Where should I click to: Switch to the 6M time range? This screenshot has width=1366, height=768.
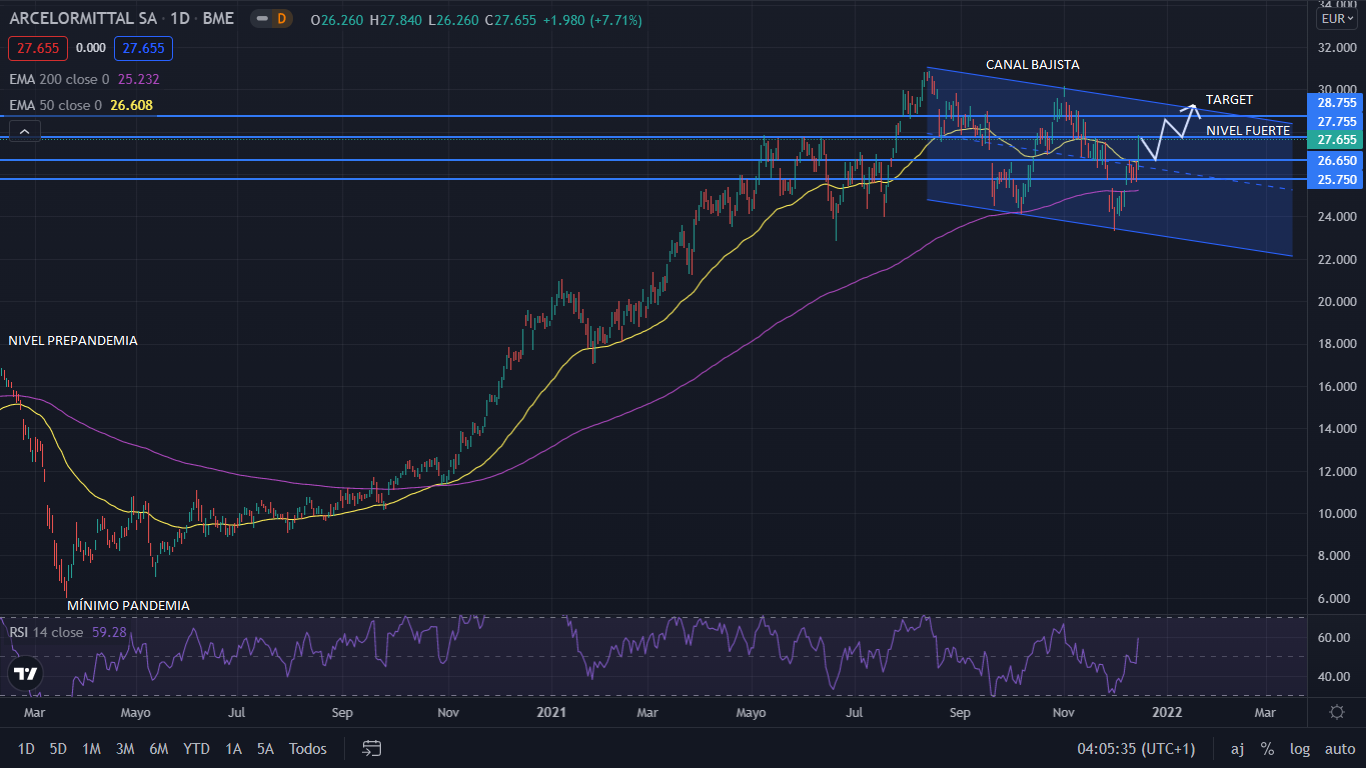[x=158, y=748]
